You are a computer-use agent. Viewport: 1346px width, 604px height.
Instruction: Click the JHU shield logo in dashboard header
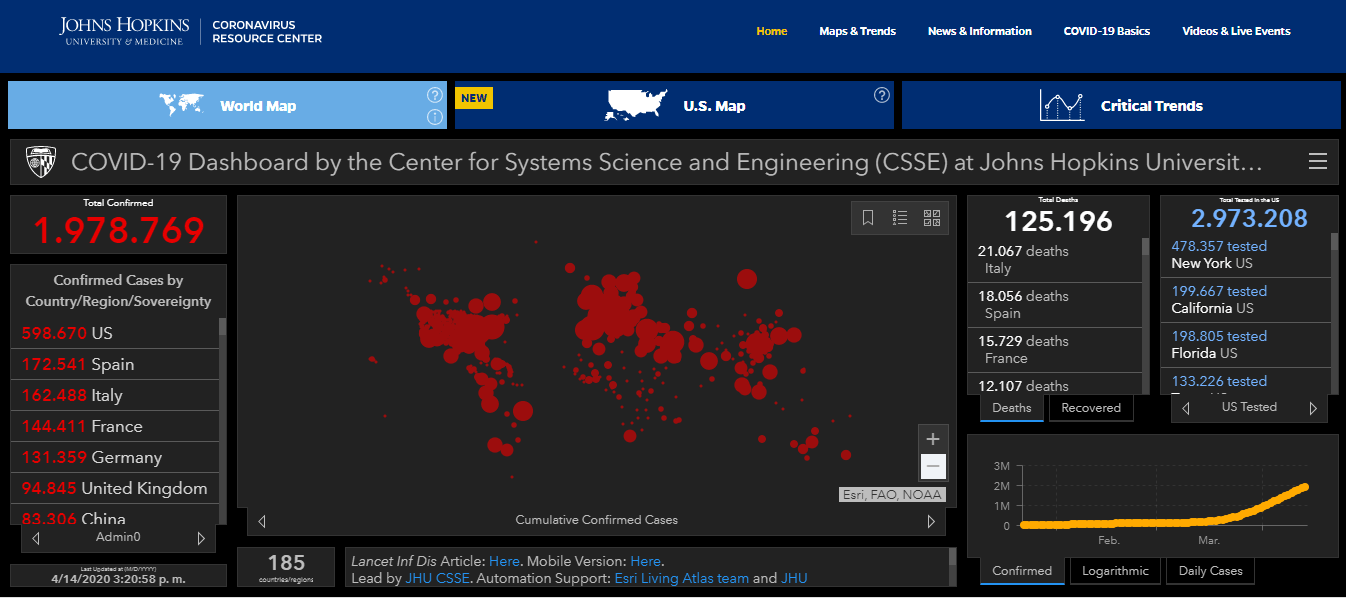point(40,161)
